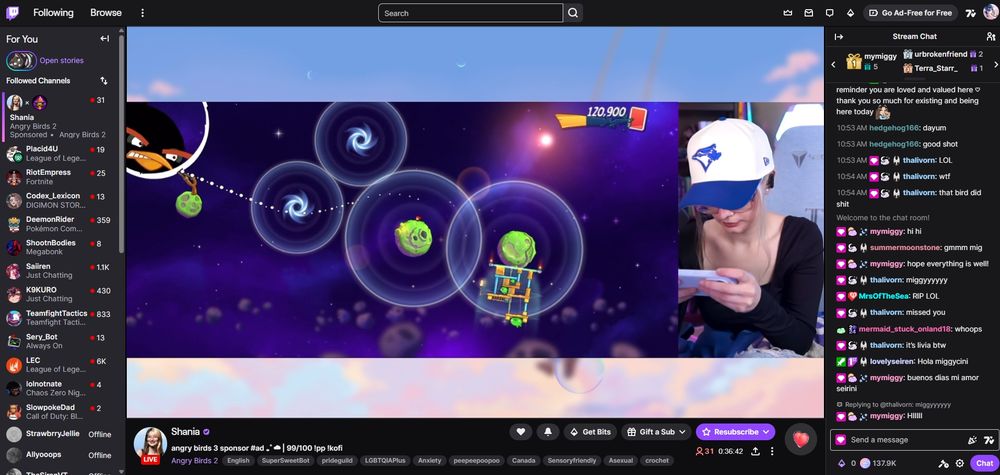Open SlowpokeDad channel in sidebar
Viewport: 1000px width, 475px height.
click(60, 412)
